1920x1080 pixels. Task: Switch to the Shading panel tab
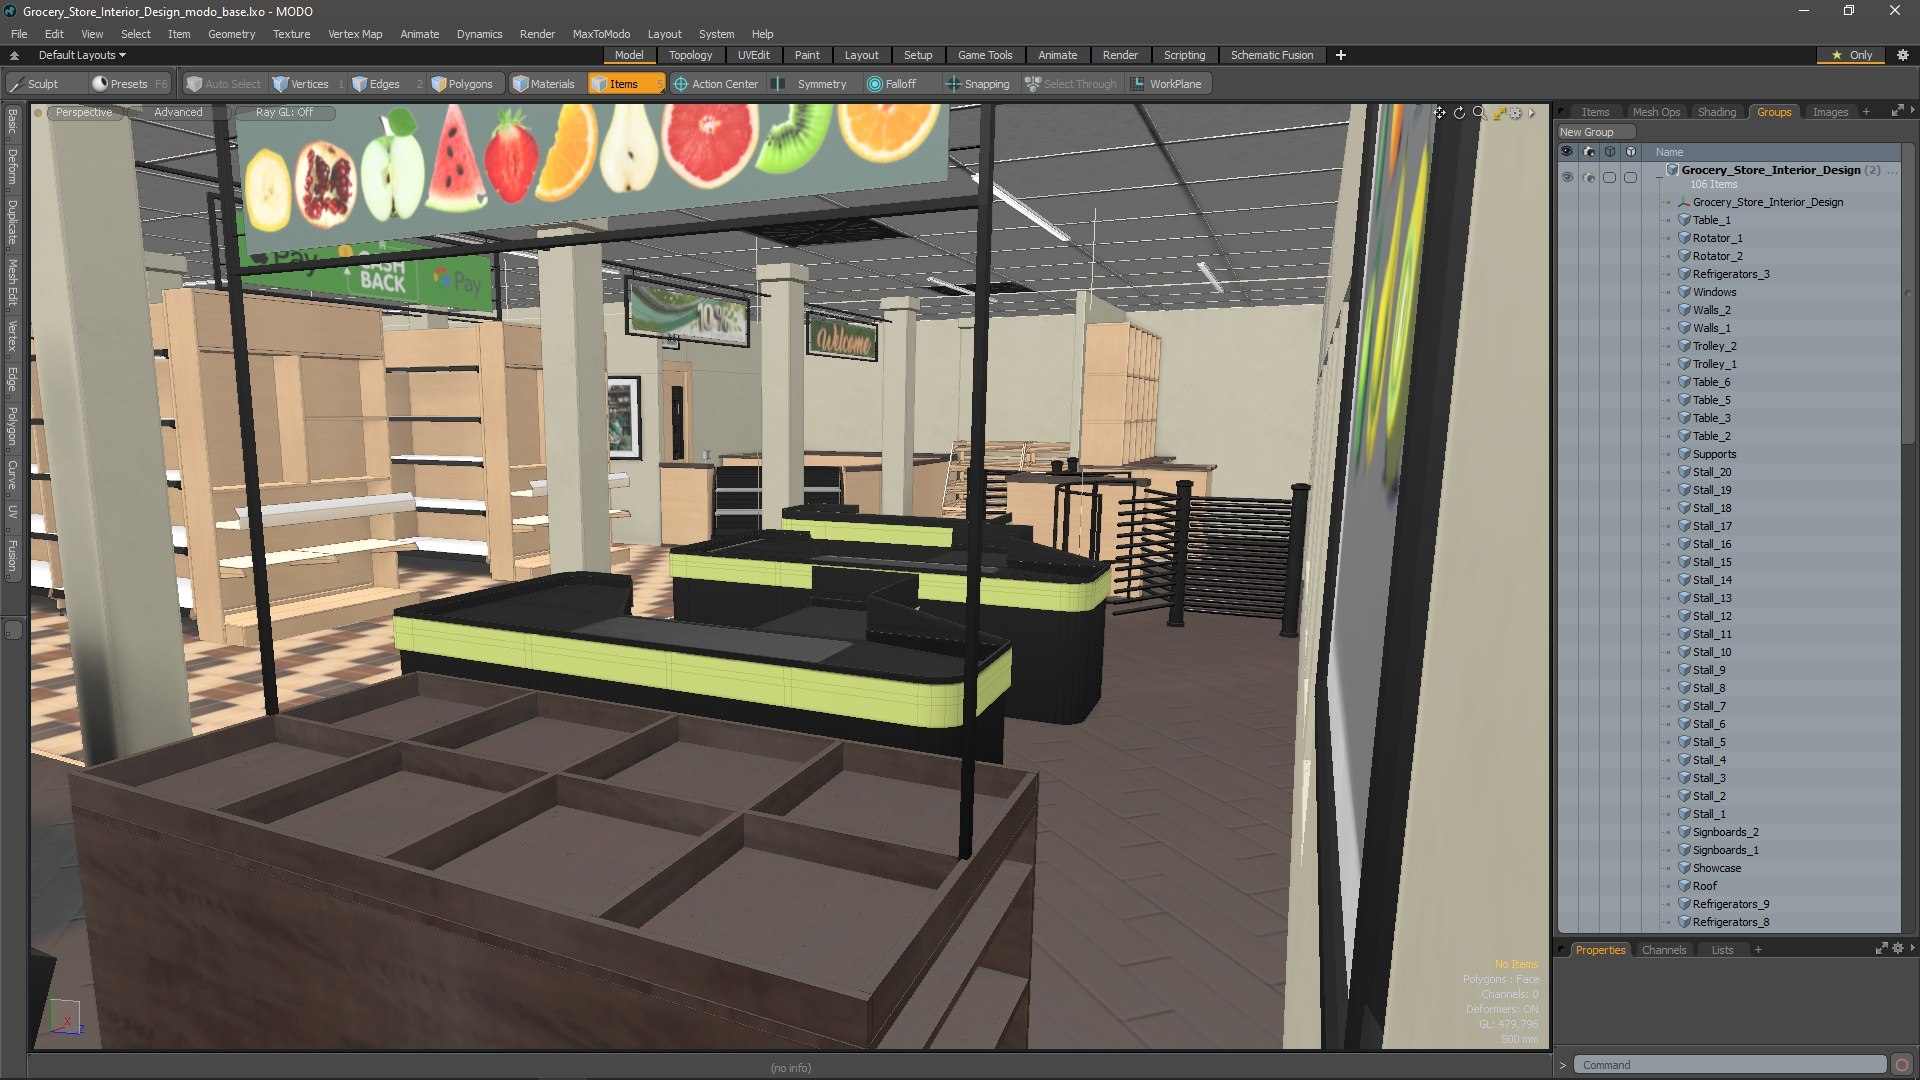(1716, 112)
